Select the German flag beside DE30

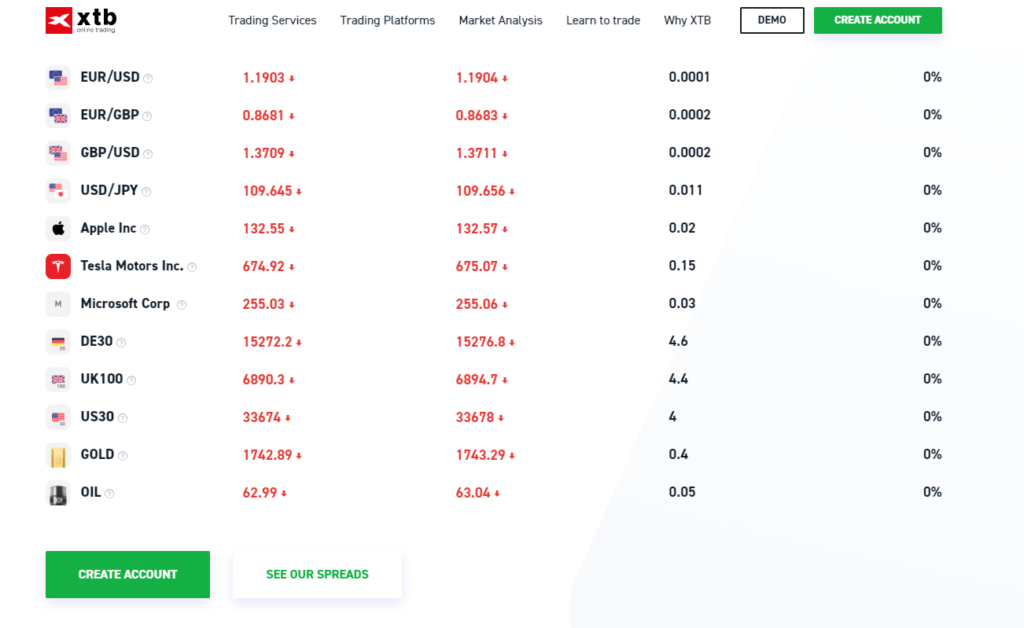57,340
